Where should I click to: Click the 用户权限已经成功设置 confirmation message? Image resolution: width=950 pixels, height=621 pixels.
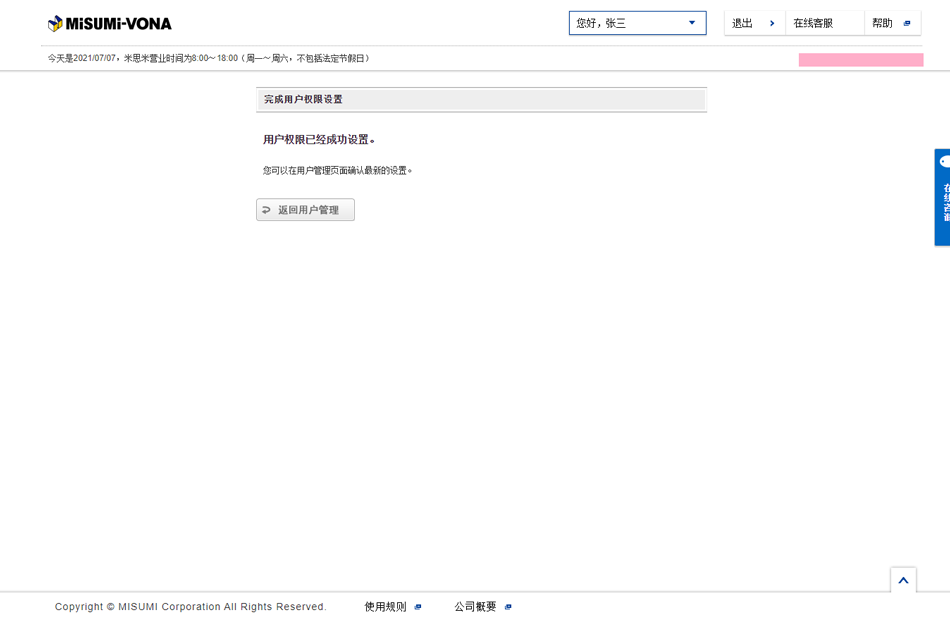click(320, 140)
